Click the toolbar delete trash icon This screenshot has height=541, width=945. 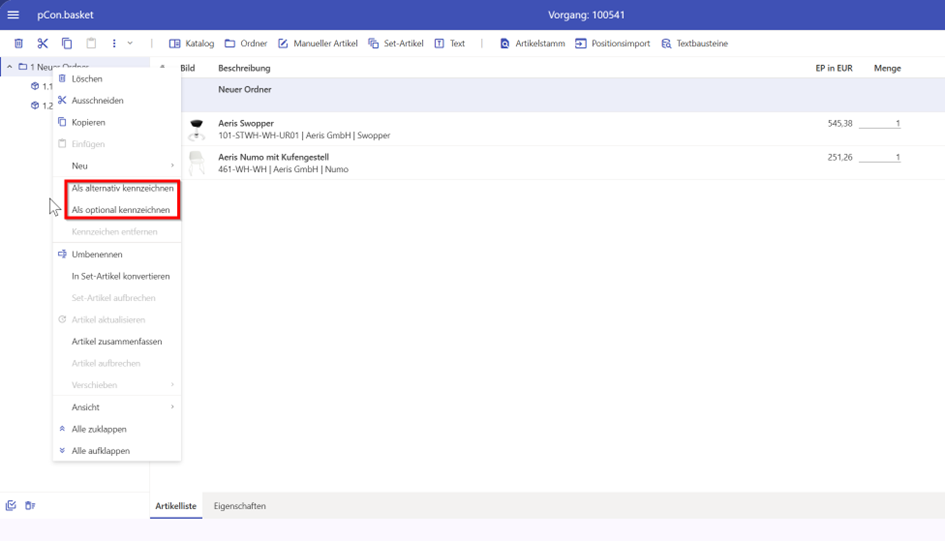tap(18, 44)
